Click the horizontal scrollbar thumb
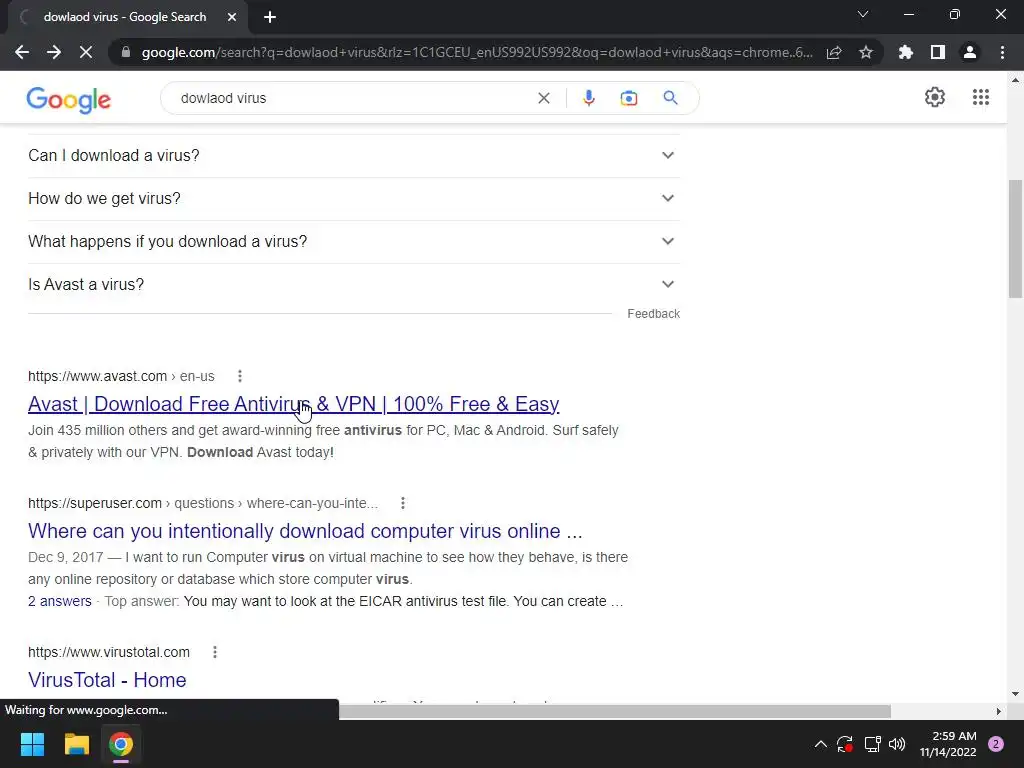This screenshot has width=1024, height=768. (615, 711)
